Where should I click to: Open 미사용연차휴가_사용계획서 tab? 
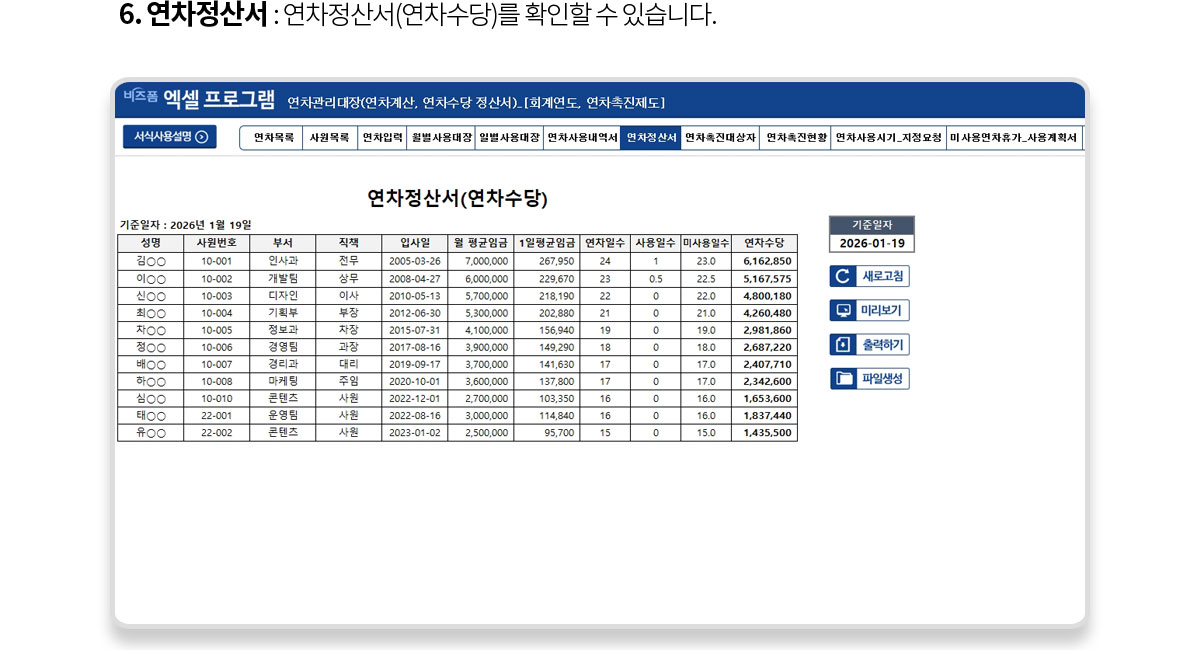point(1012,138)
